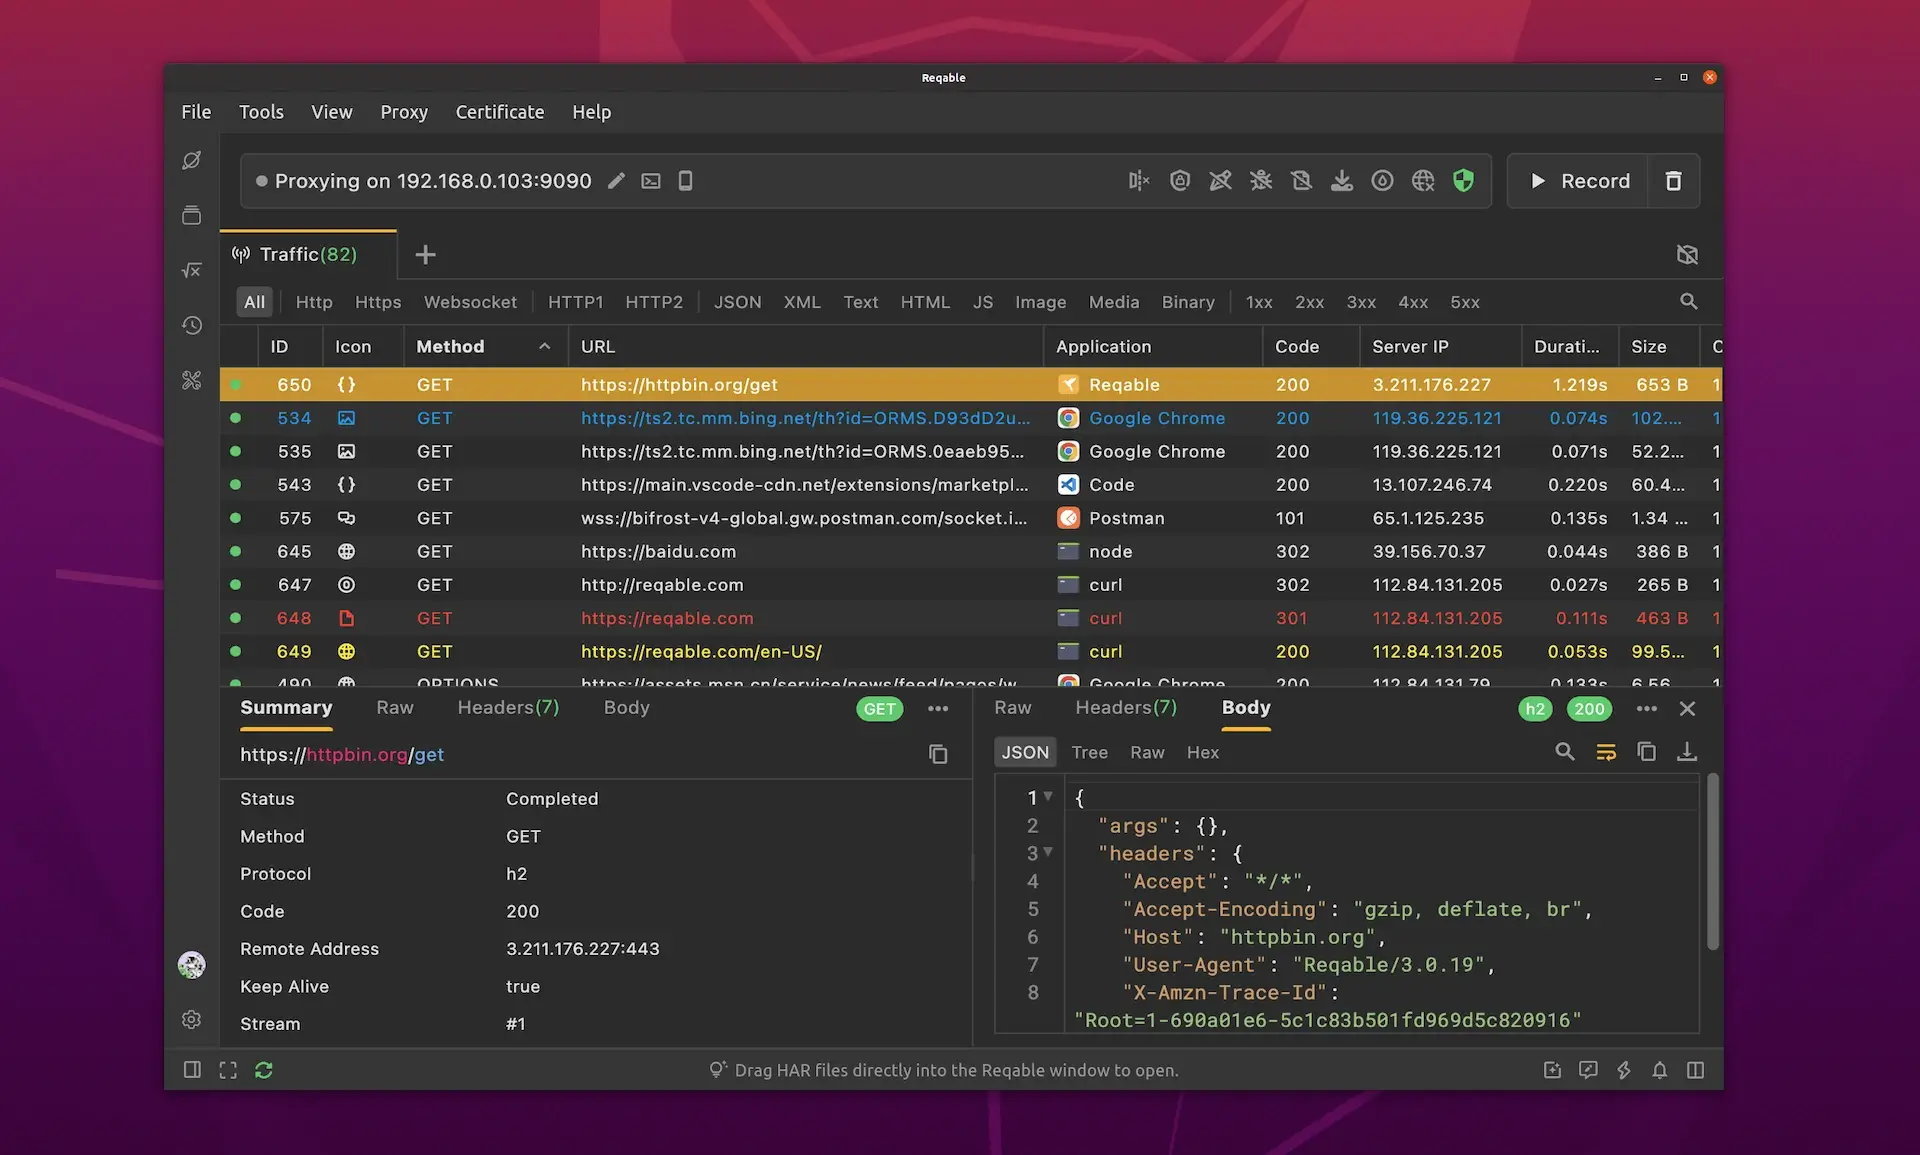Open the history panel in left sidebar
1920x1155 pixels.
pyautogui.click(x=191, y=325)
